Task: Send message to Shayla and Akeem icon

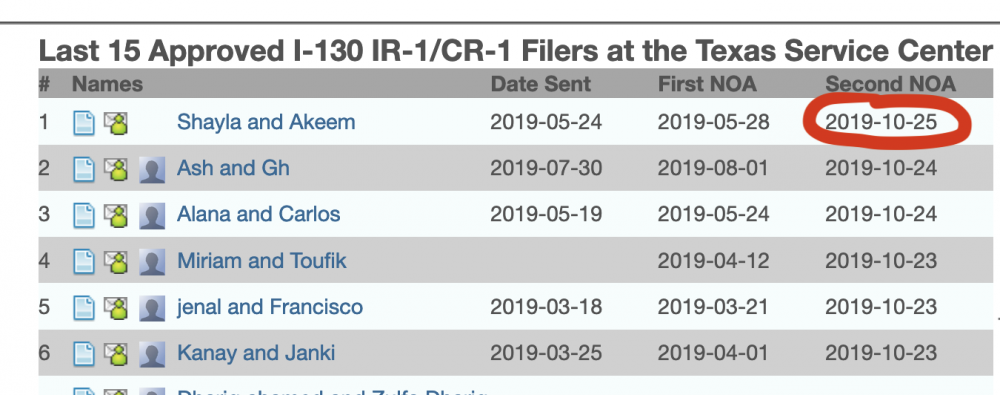Action: click(x=116, y=123)
